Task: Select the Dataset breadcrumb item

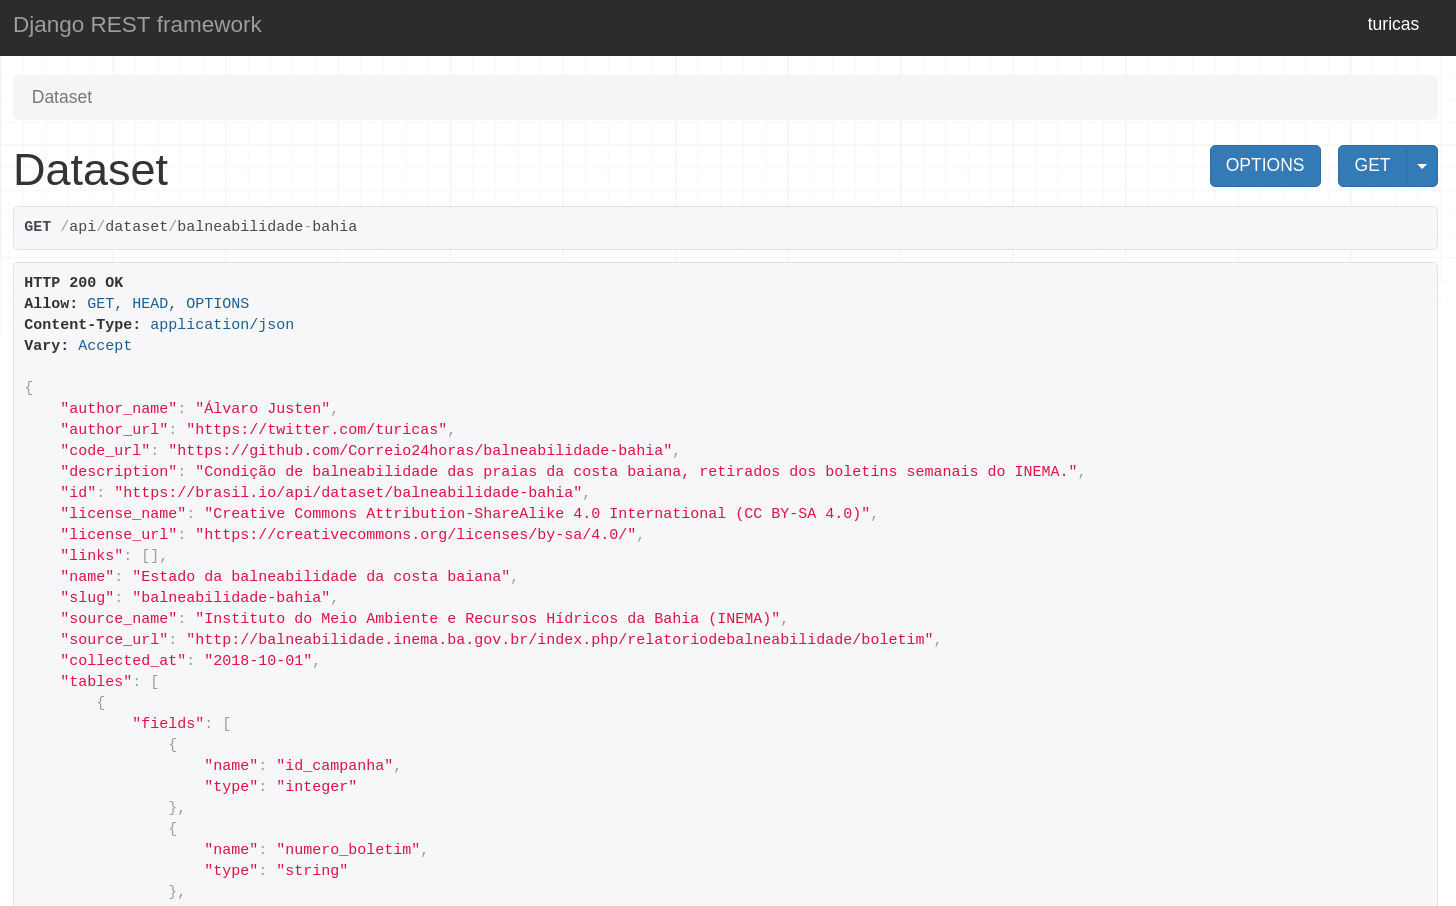Action: [x=62, y=97]
